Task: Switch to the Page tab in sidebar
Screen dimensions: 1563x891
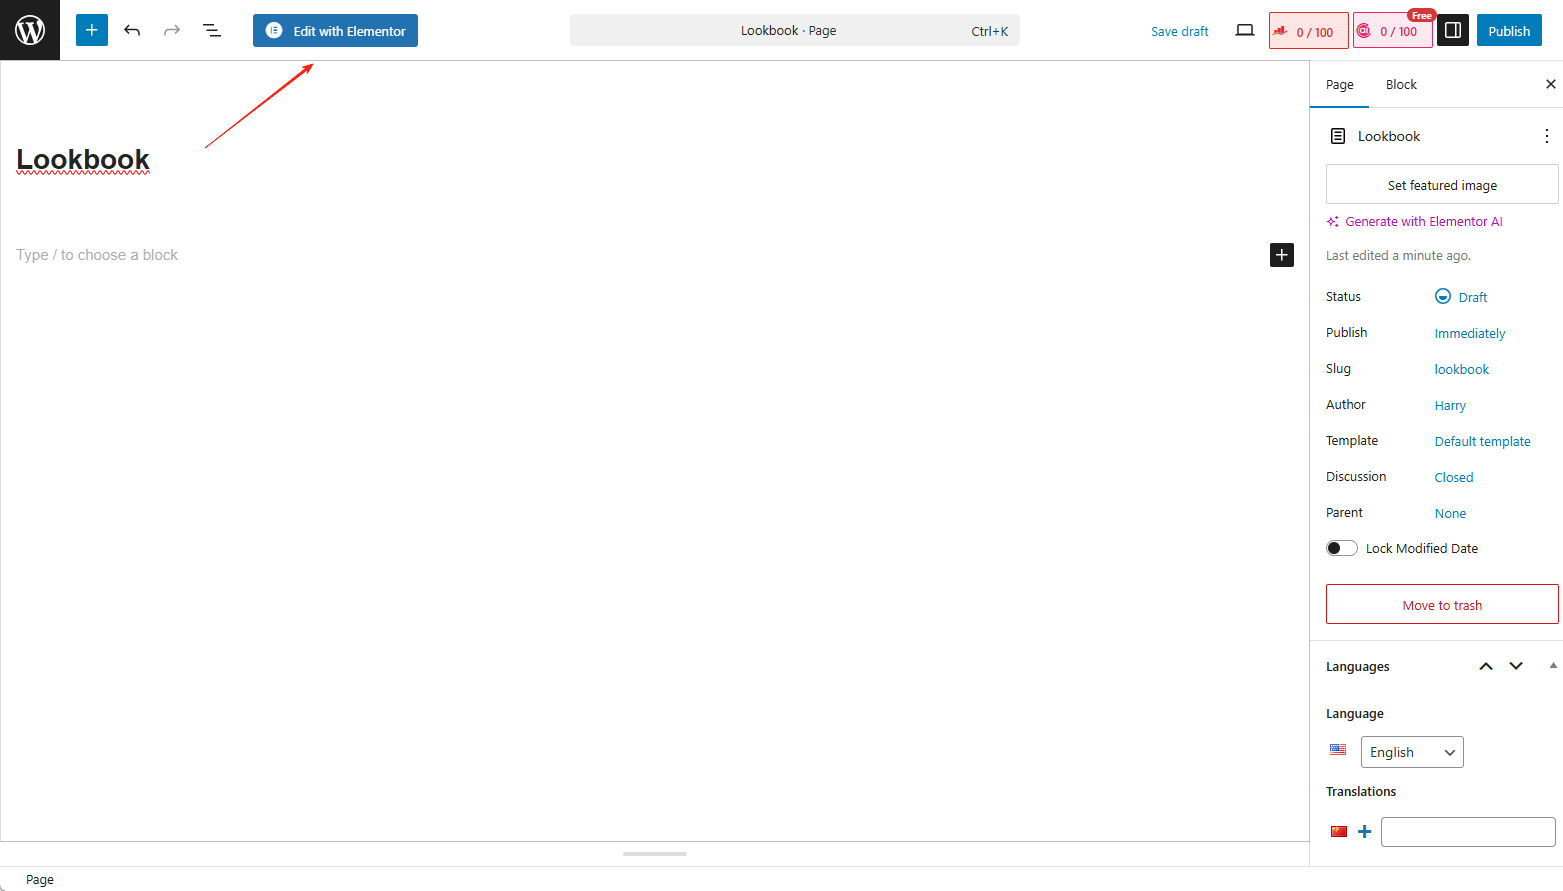Action: 1340,84
